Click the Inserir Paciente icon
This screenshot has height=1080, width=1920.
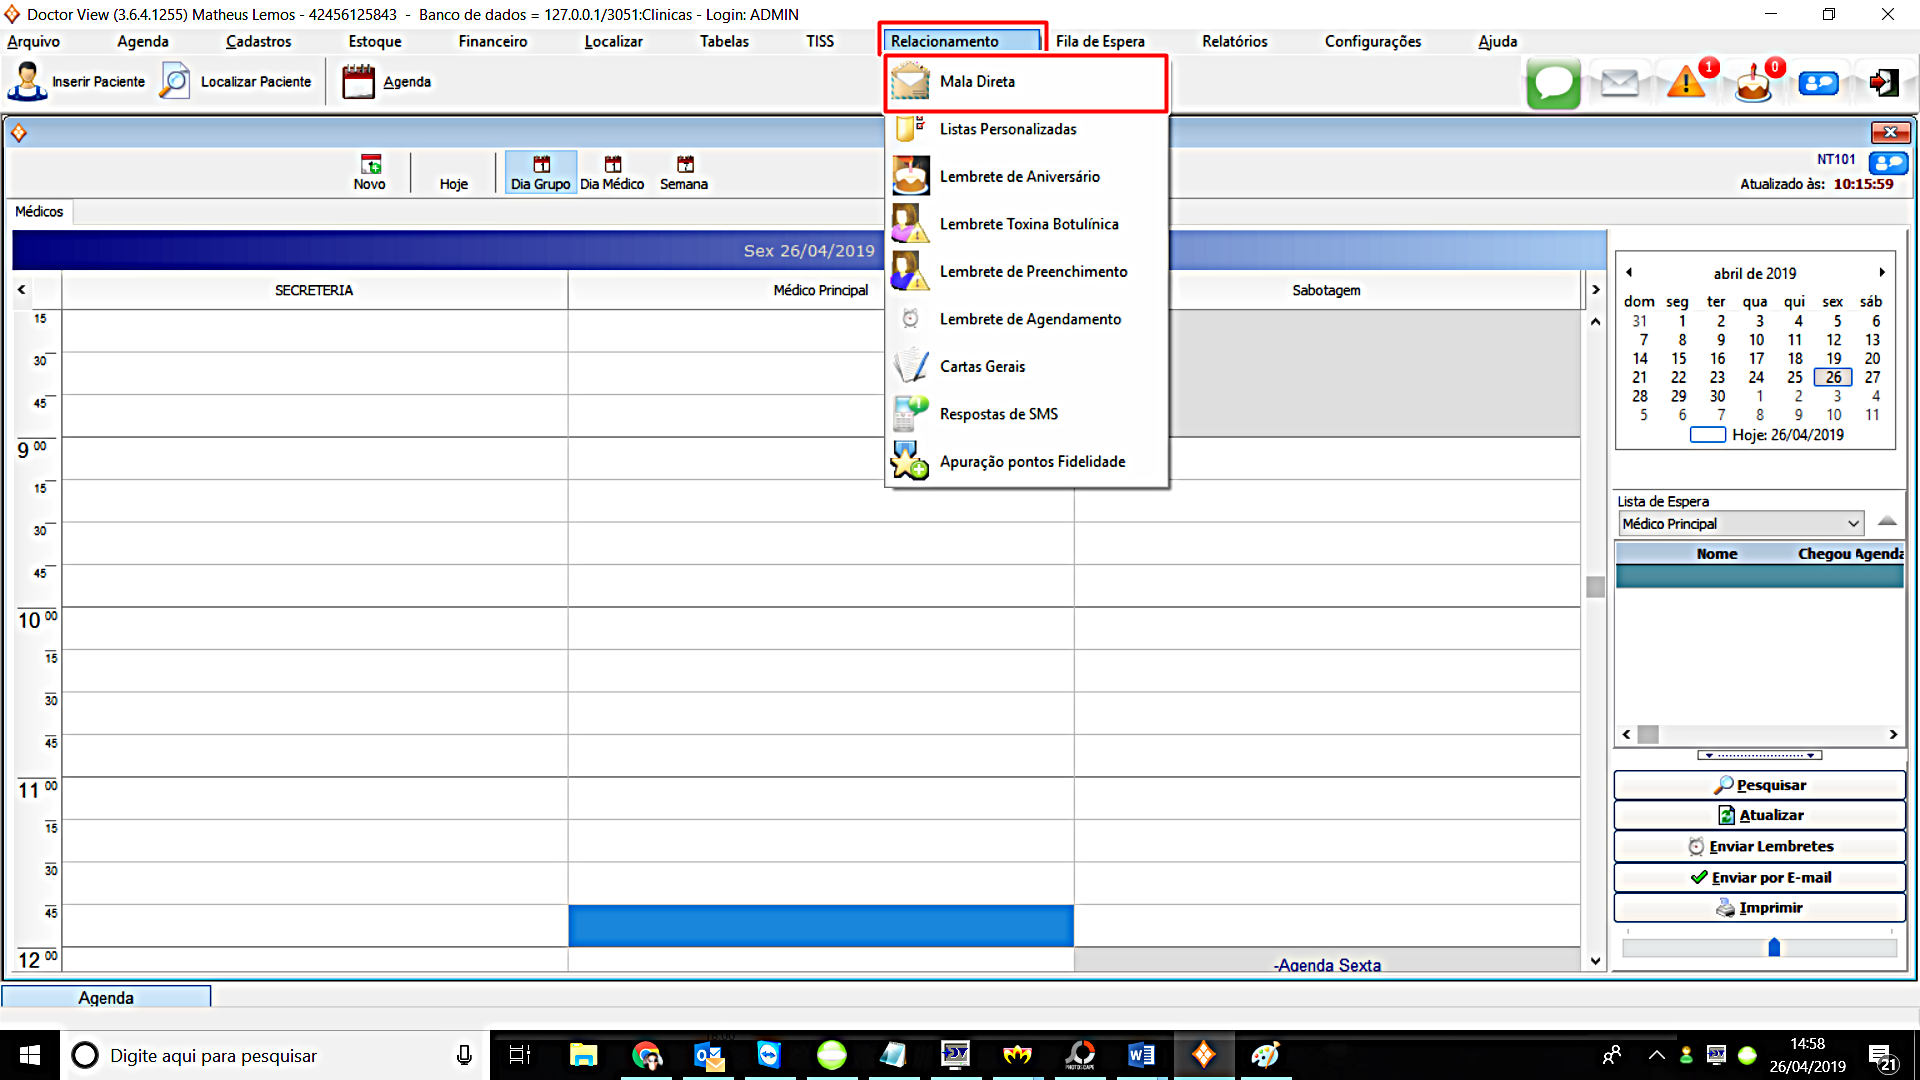click(27, 81)
